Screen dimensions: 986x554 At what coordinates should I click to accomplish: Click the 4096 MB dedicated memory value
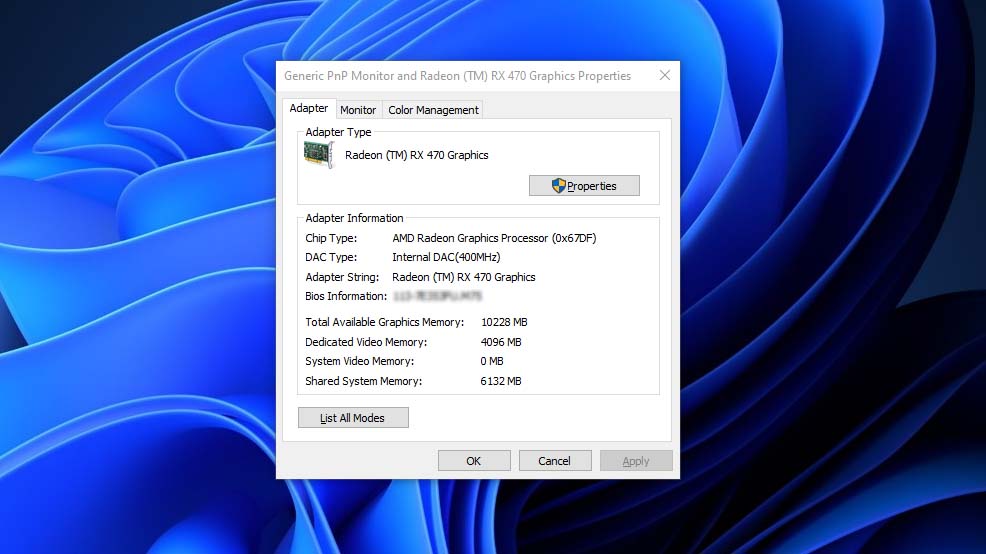click(501, 342)
